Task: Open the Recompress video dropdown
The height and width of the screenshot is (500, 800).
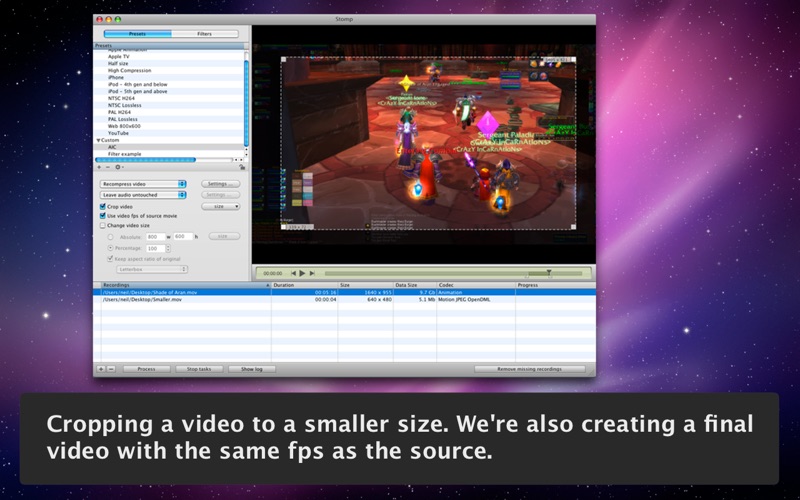Action: coord(143,184)
